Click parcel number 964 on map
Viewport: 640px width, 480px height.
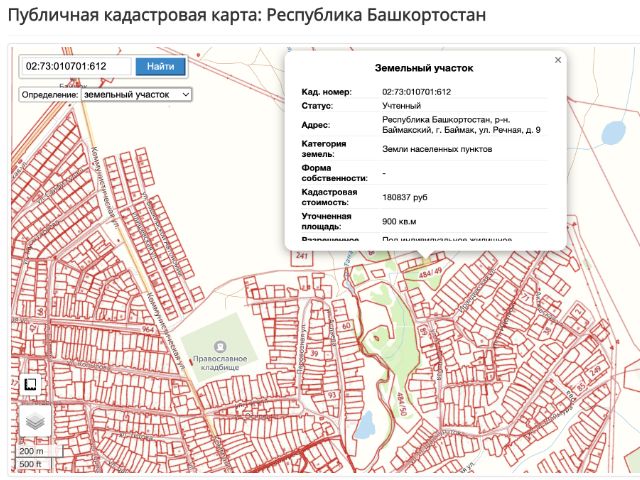tap(148, 329)
